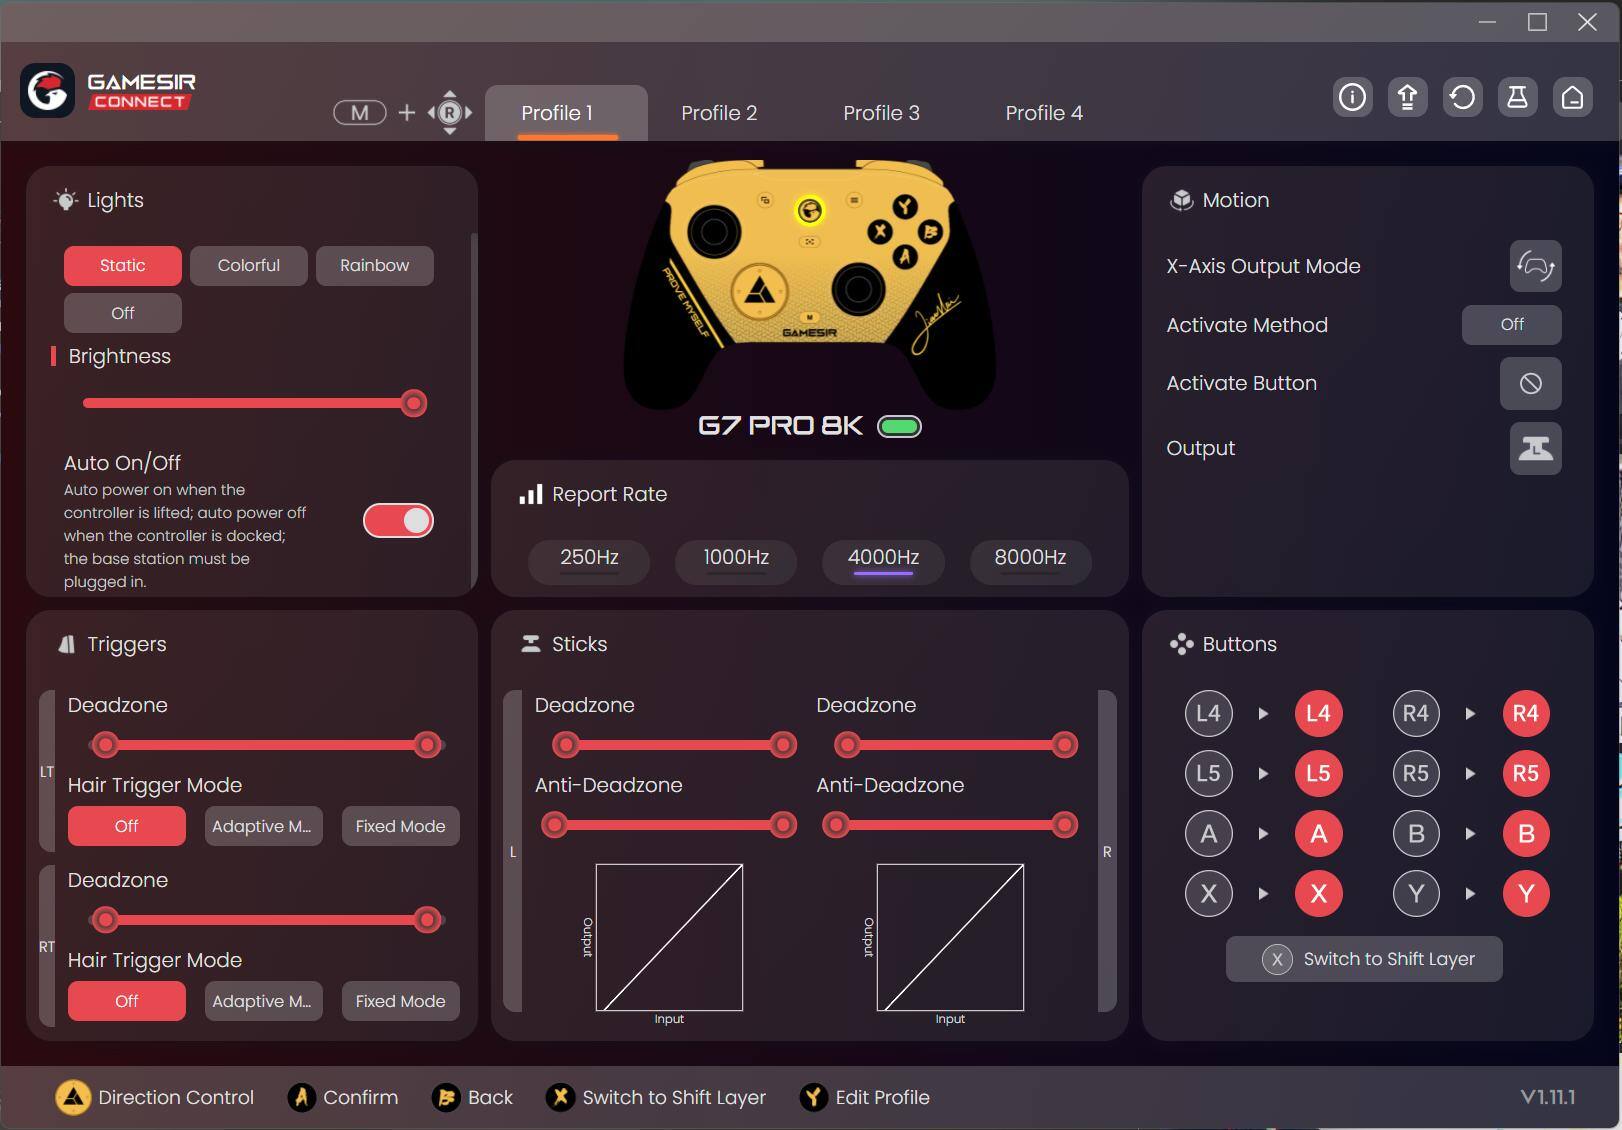Click Direction Control hint in footer
Screen dimensions: 1622x1130
click(155, 1098)
